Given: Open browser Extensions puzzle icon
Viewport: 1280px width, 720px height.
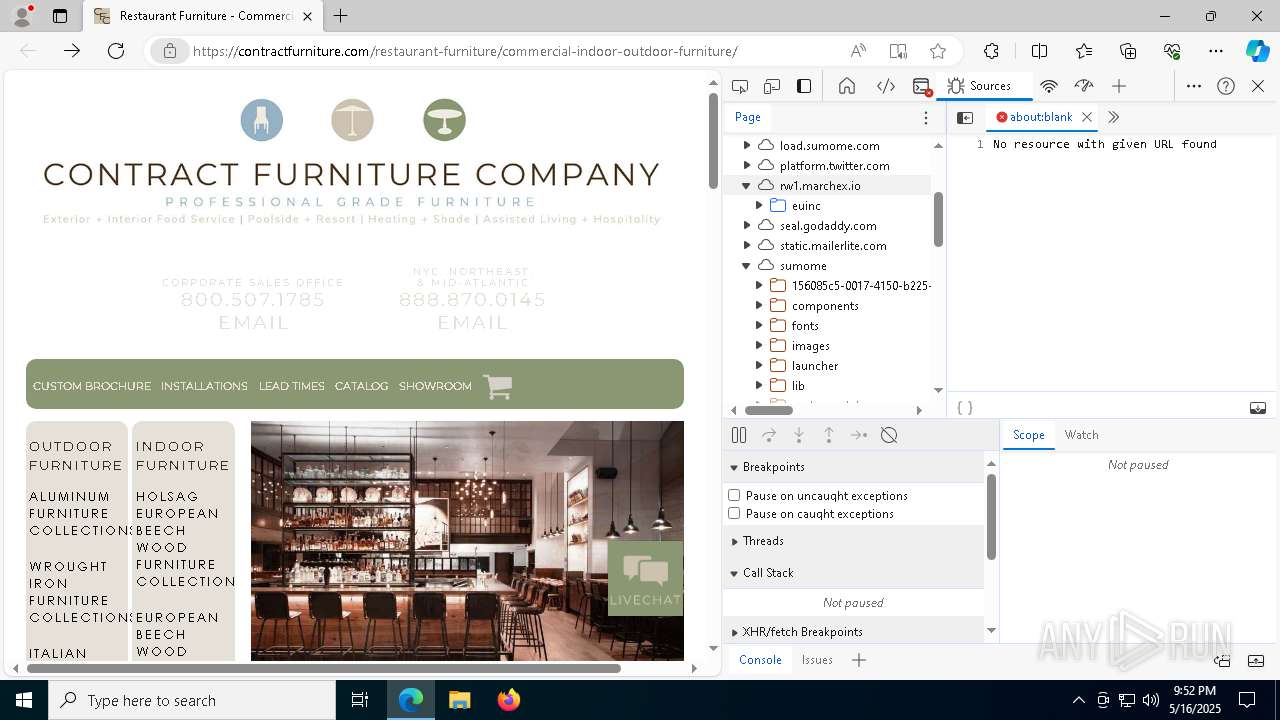Looking at the screenshot, I should pyautogui.click(x=991, y=51).
